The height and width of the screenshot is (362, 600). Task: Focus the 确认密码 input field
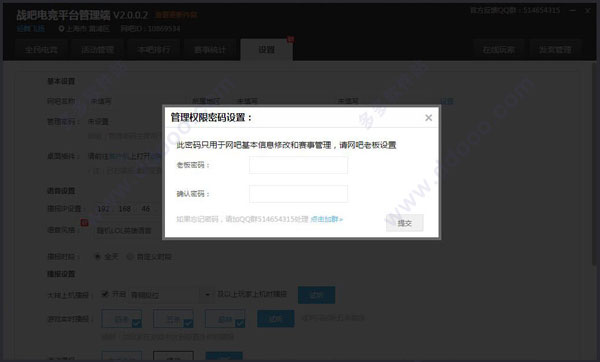click(298, 194)
